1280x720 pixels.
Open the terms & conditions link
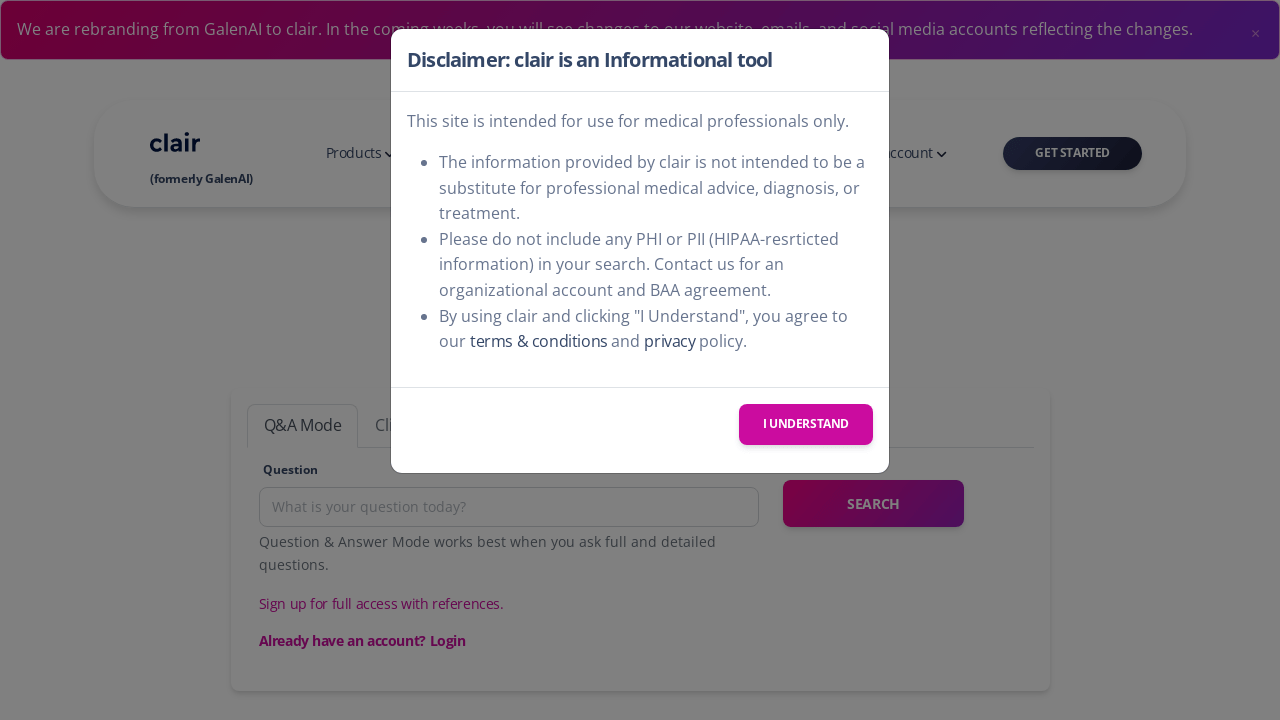[538, 341]
